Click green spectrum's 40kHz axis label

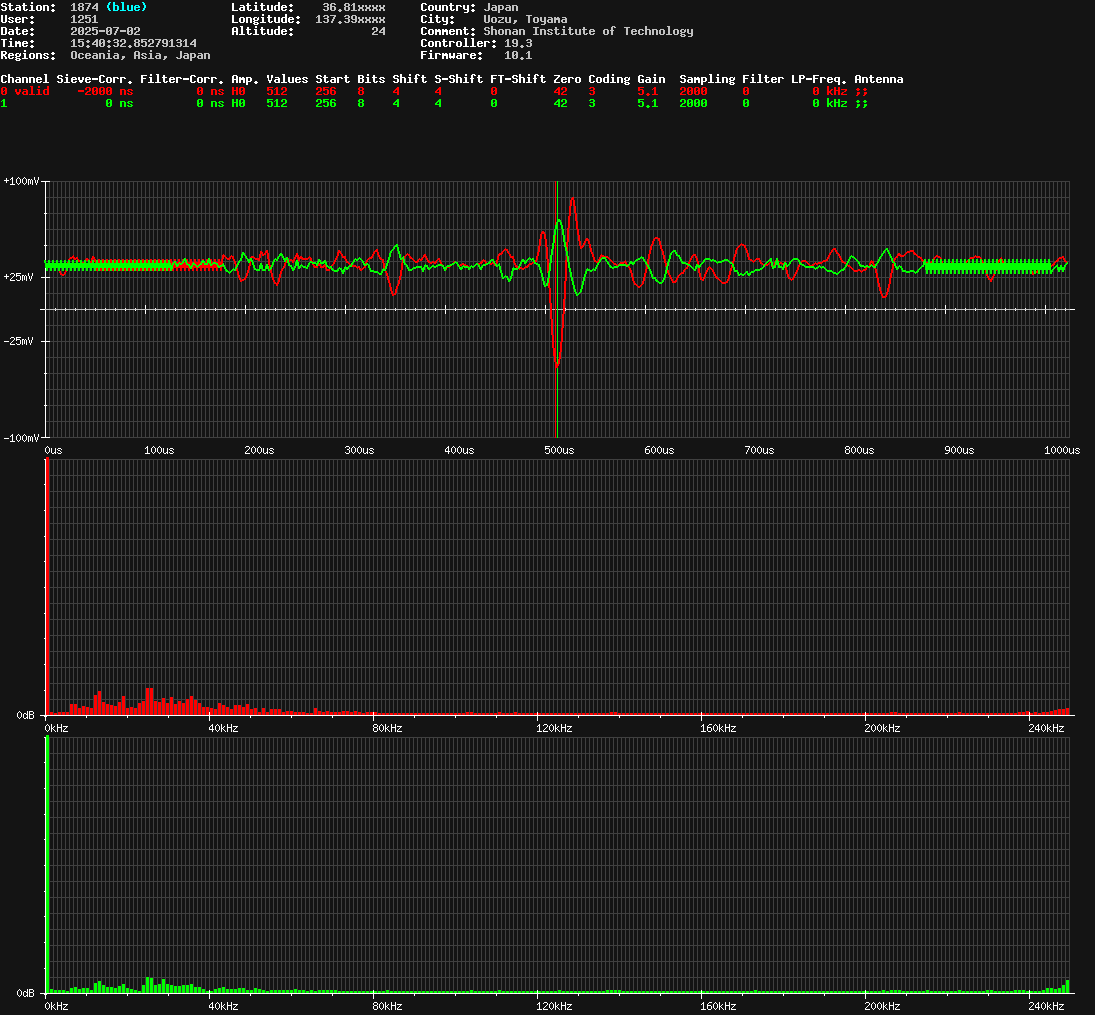point(223,1006)
